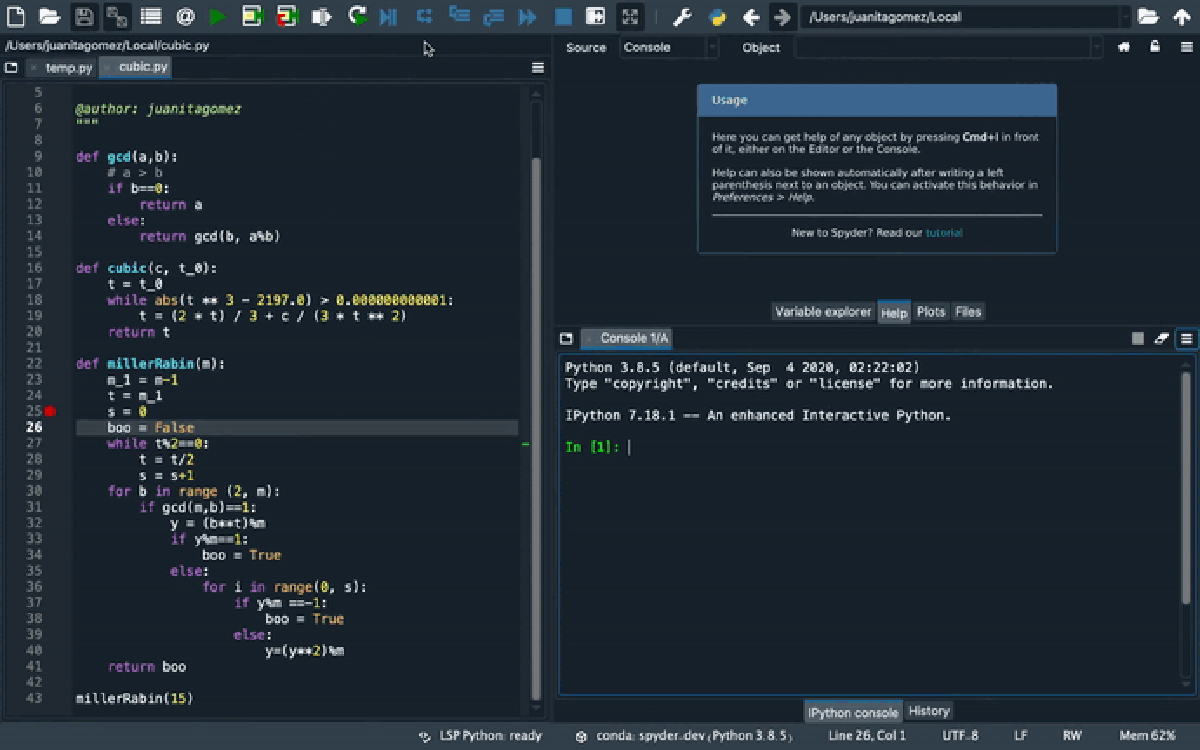Toggle breakpoint on line 25
1200x750 pixels.
coord(50,411)
